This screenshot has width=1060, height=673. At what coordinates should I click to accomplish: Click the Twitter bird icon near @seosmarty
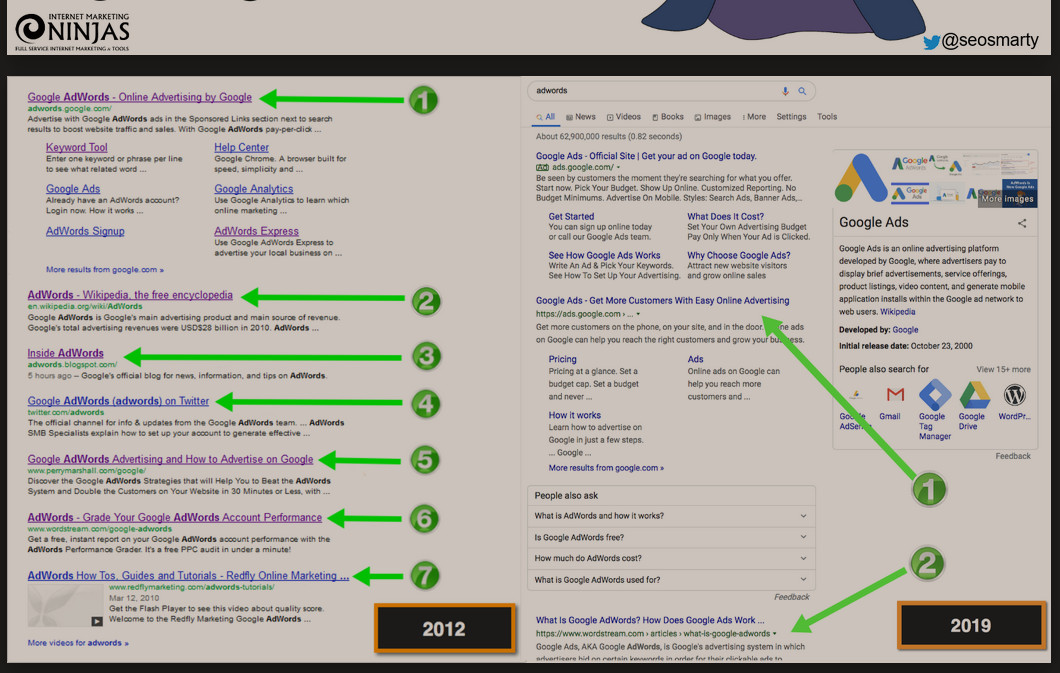pyautogui.click(x=932, y=43)
